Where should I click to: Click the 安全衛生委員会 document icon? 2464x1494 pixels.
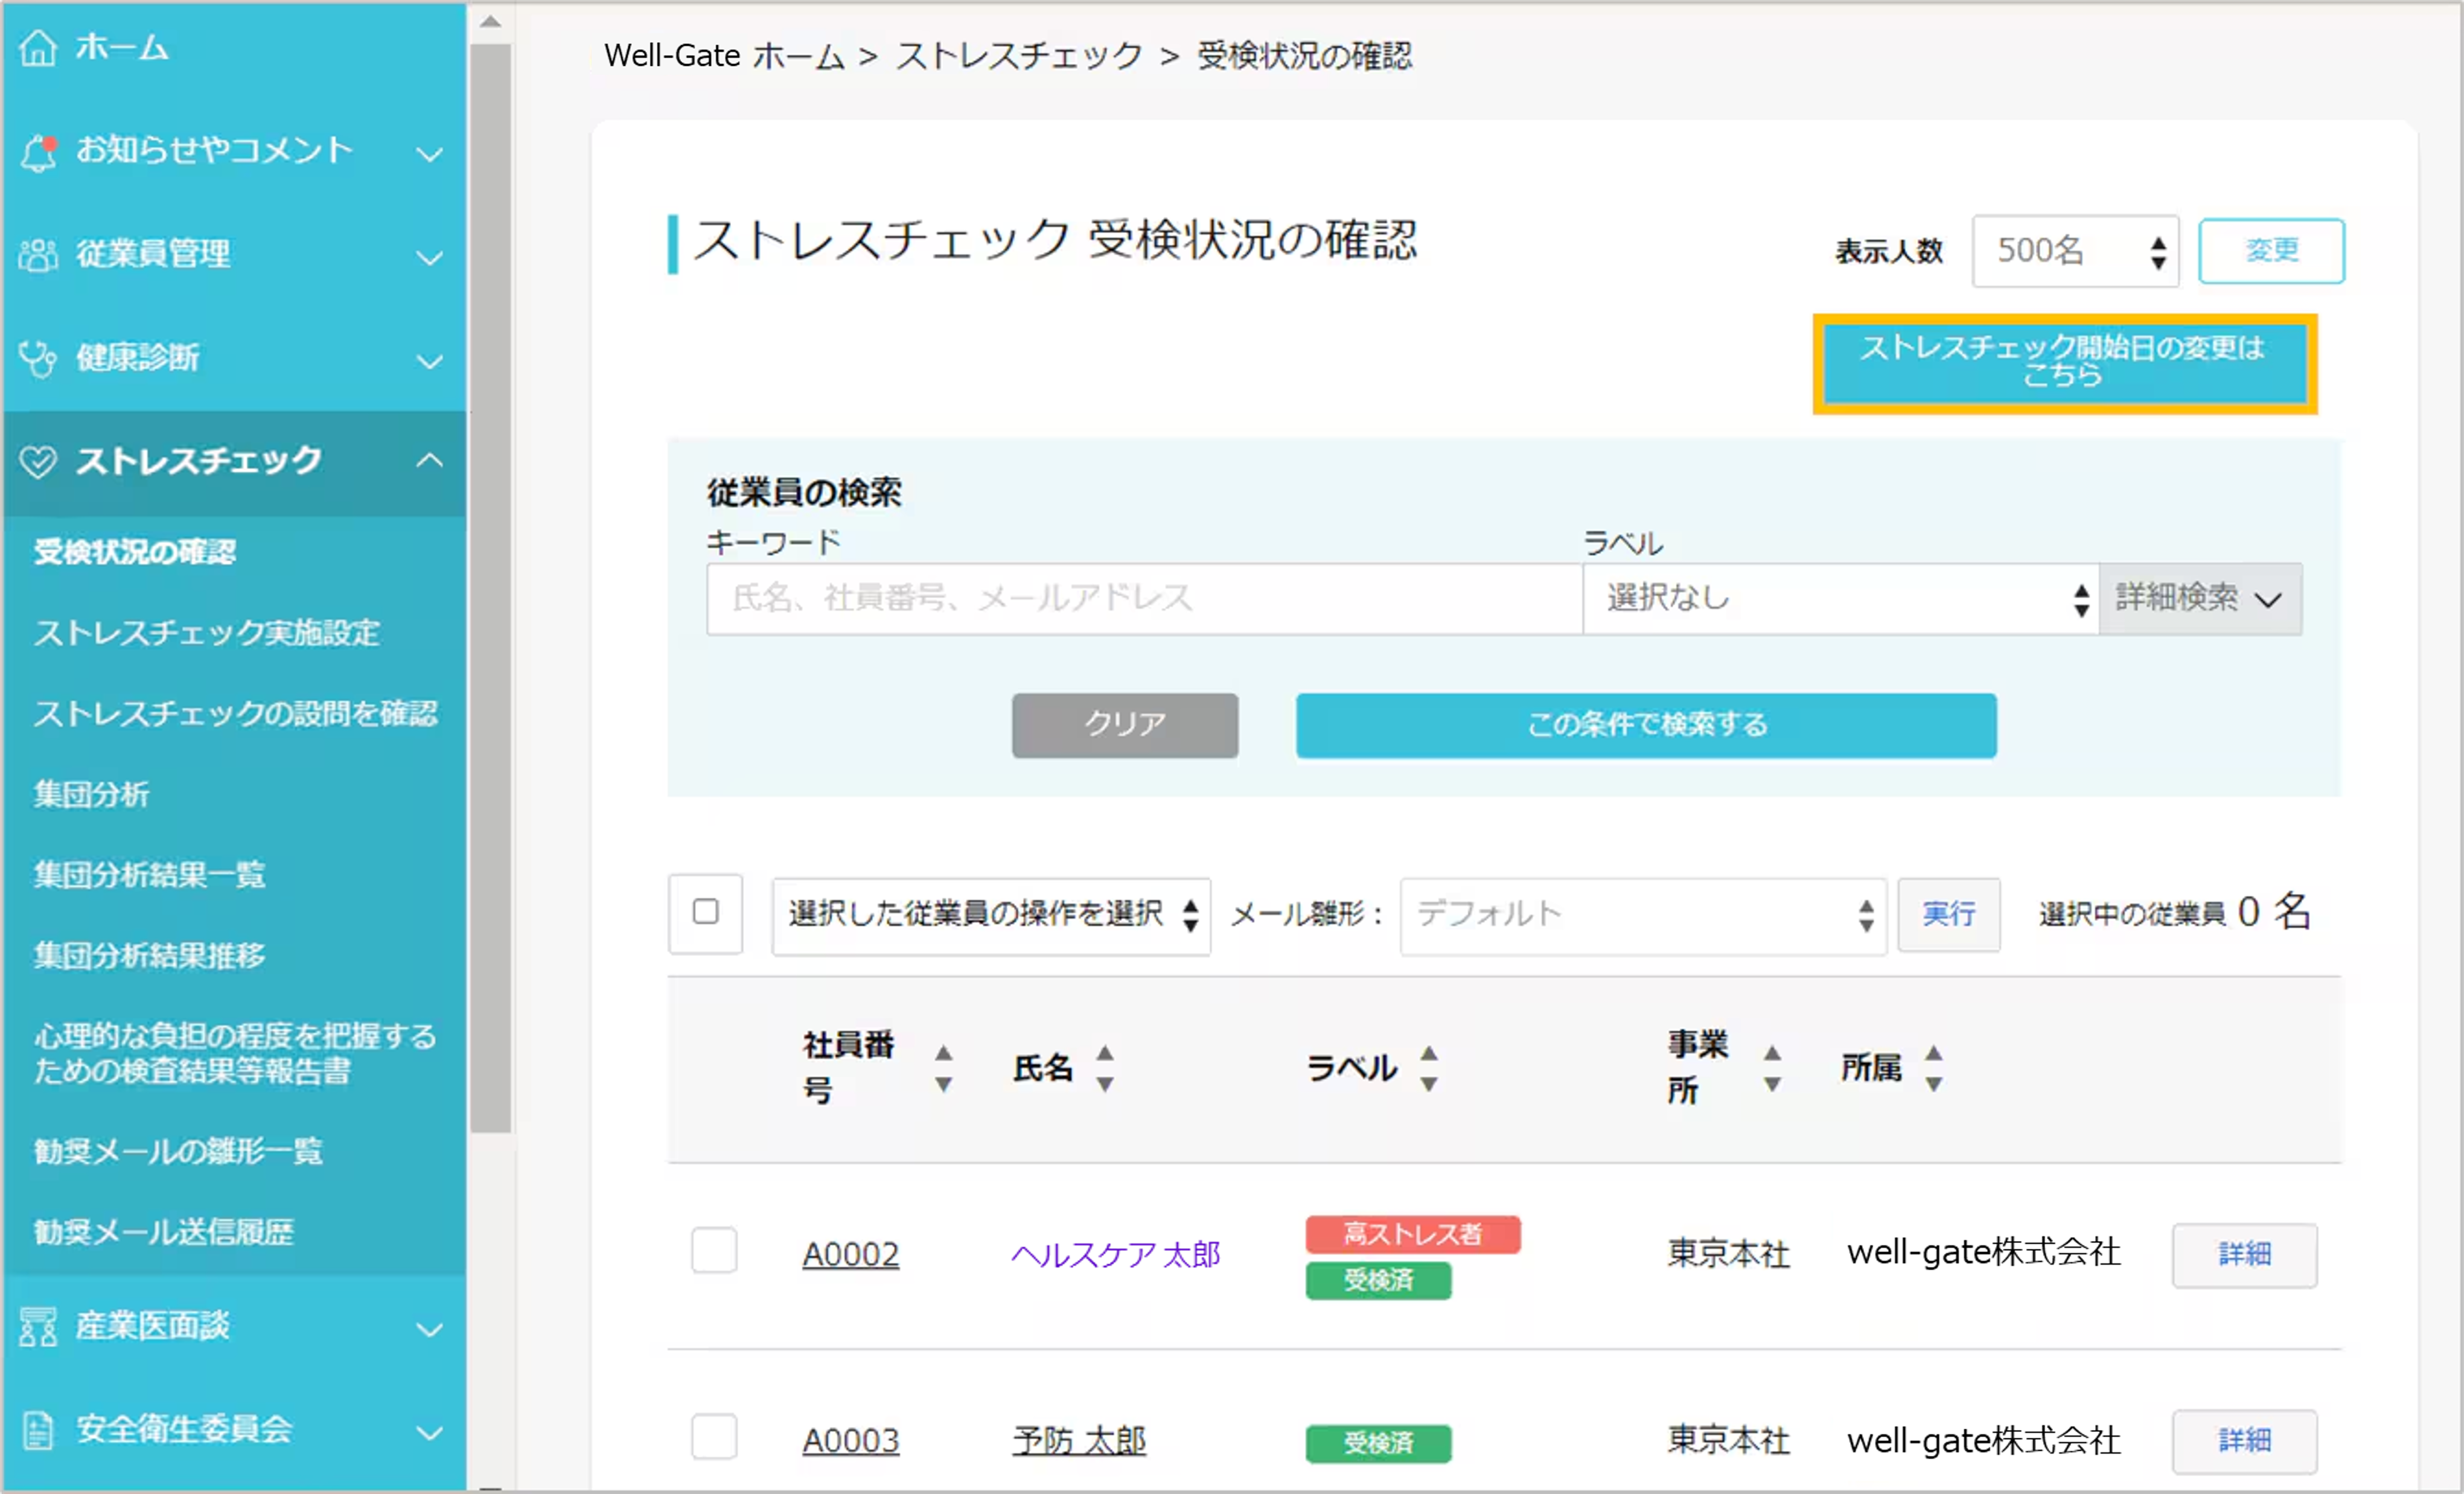(x=38, y=1430)
